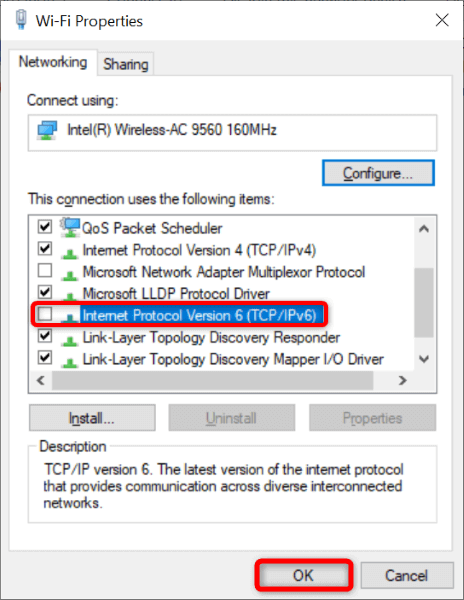This screenshot has height=600, width=464.
Task: Click the green protocol icon beside TCP/IPv4
Action: coord(70,253)
